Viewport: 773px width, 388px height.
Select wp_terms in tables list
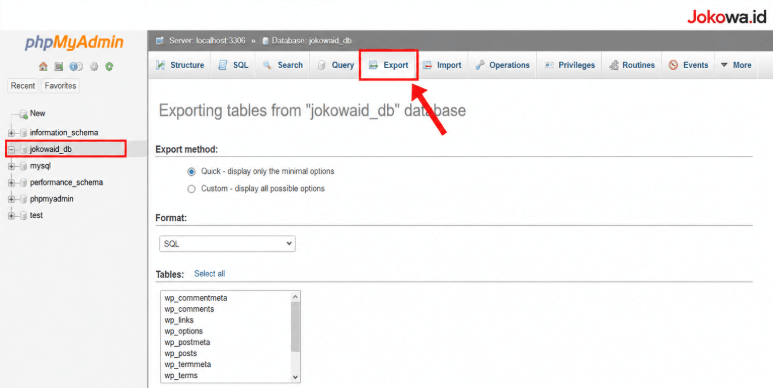point(181,376)
